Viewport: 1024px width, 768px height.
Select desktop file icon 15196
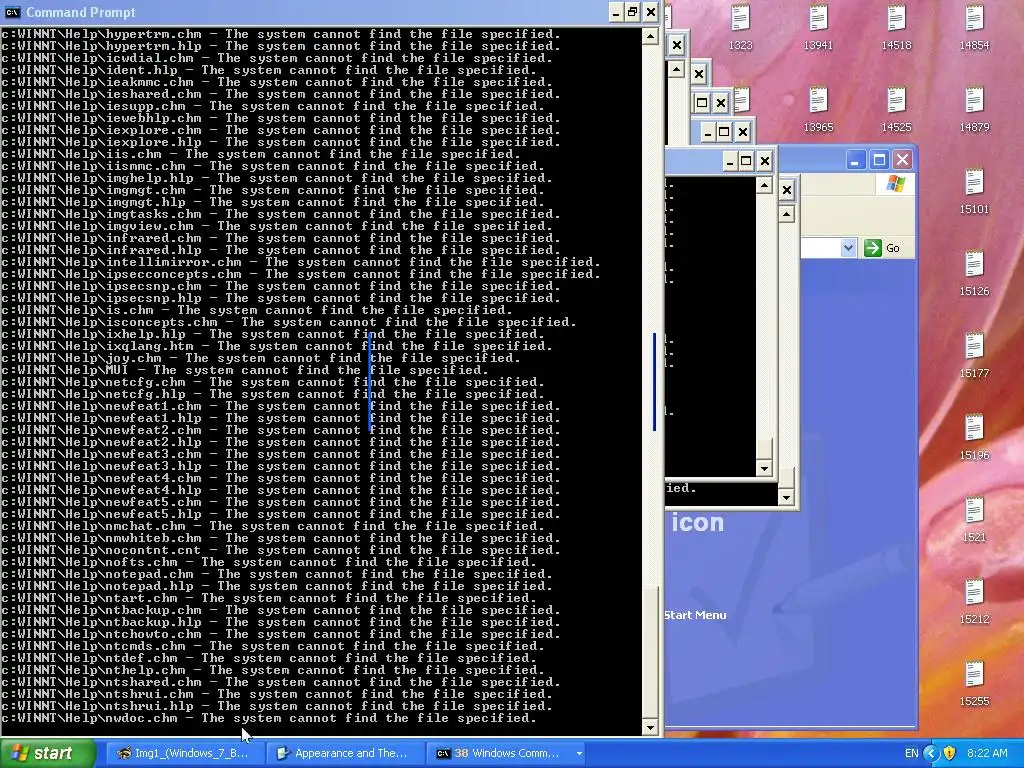[974, 438]
